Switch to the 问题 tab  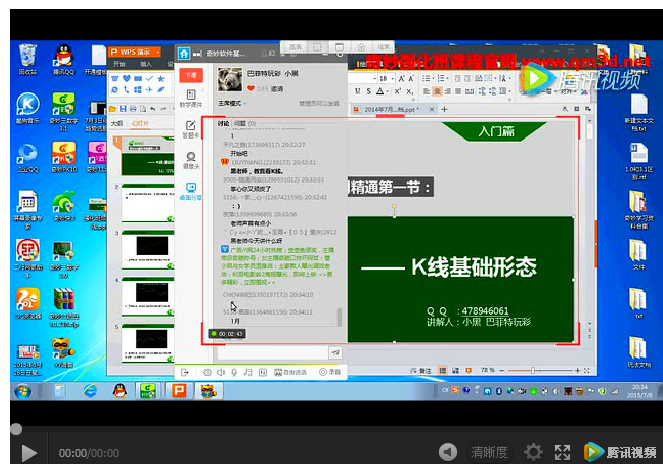(240, 123)
